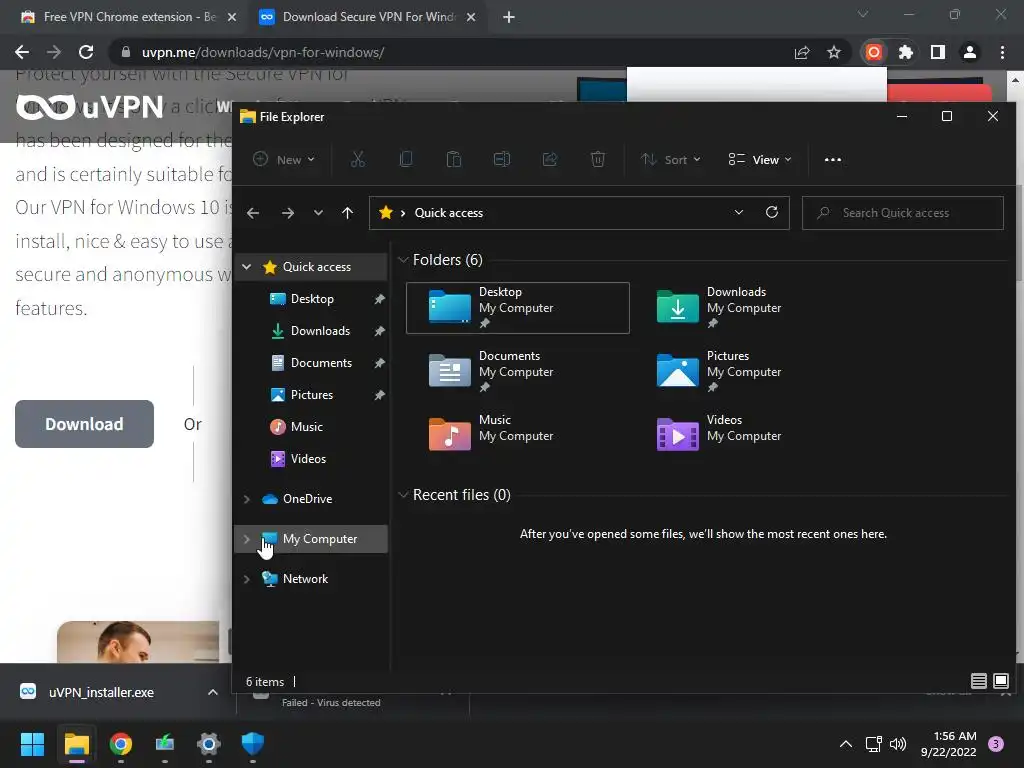The height and width of the screenshot is (768, 1024).
Task: Expand the OneDrive tree node
Action: click(x=247, y=499)
